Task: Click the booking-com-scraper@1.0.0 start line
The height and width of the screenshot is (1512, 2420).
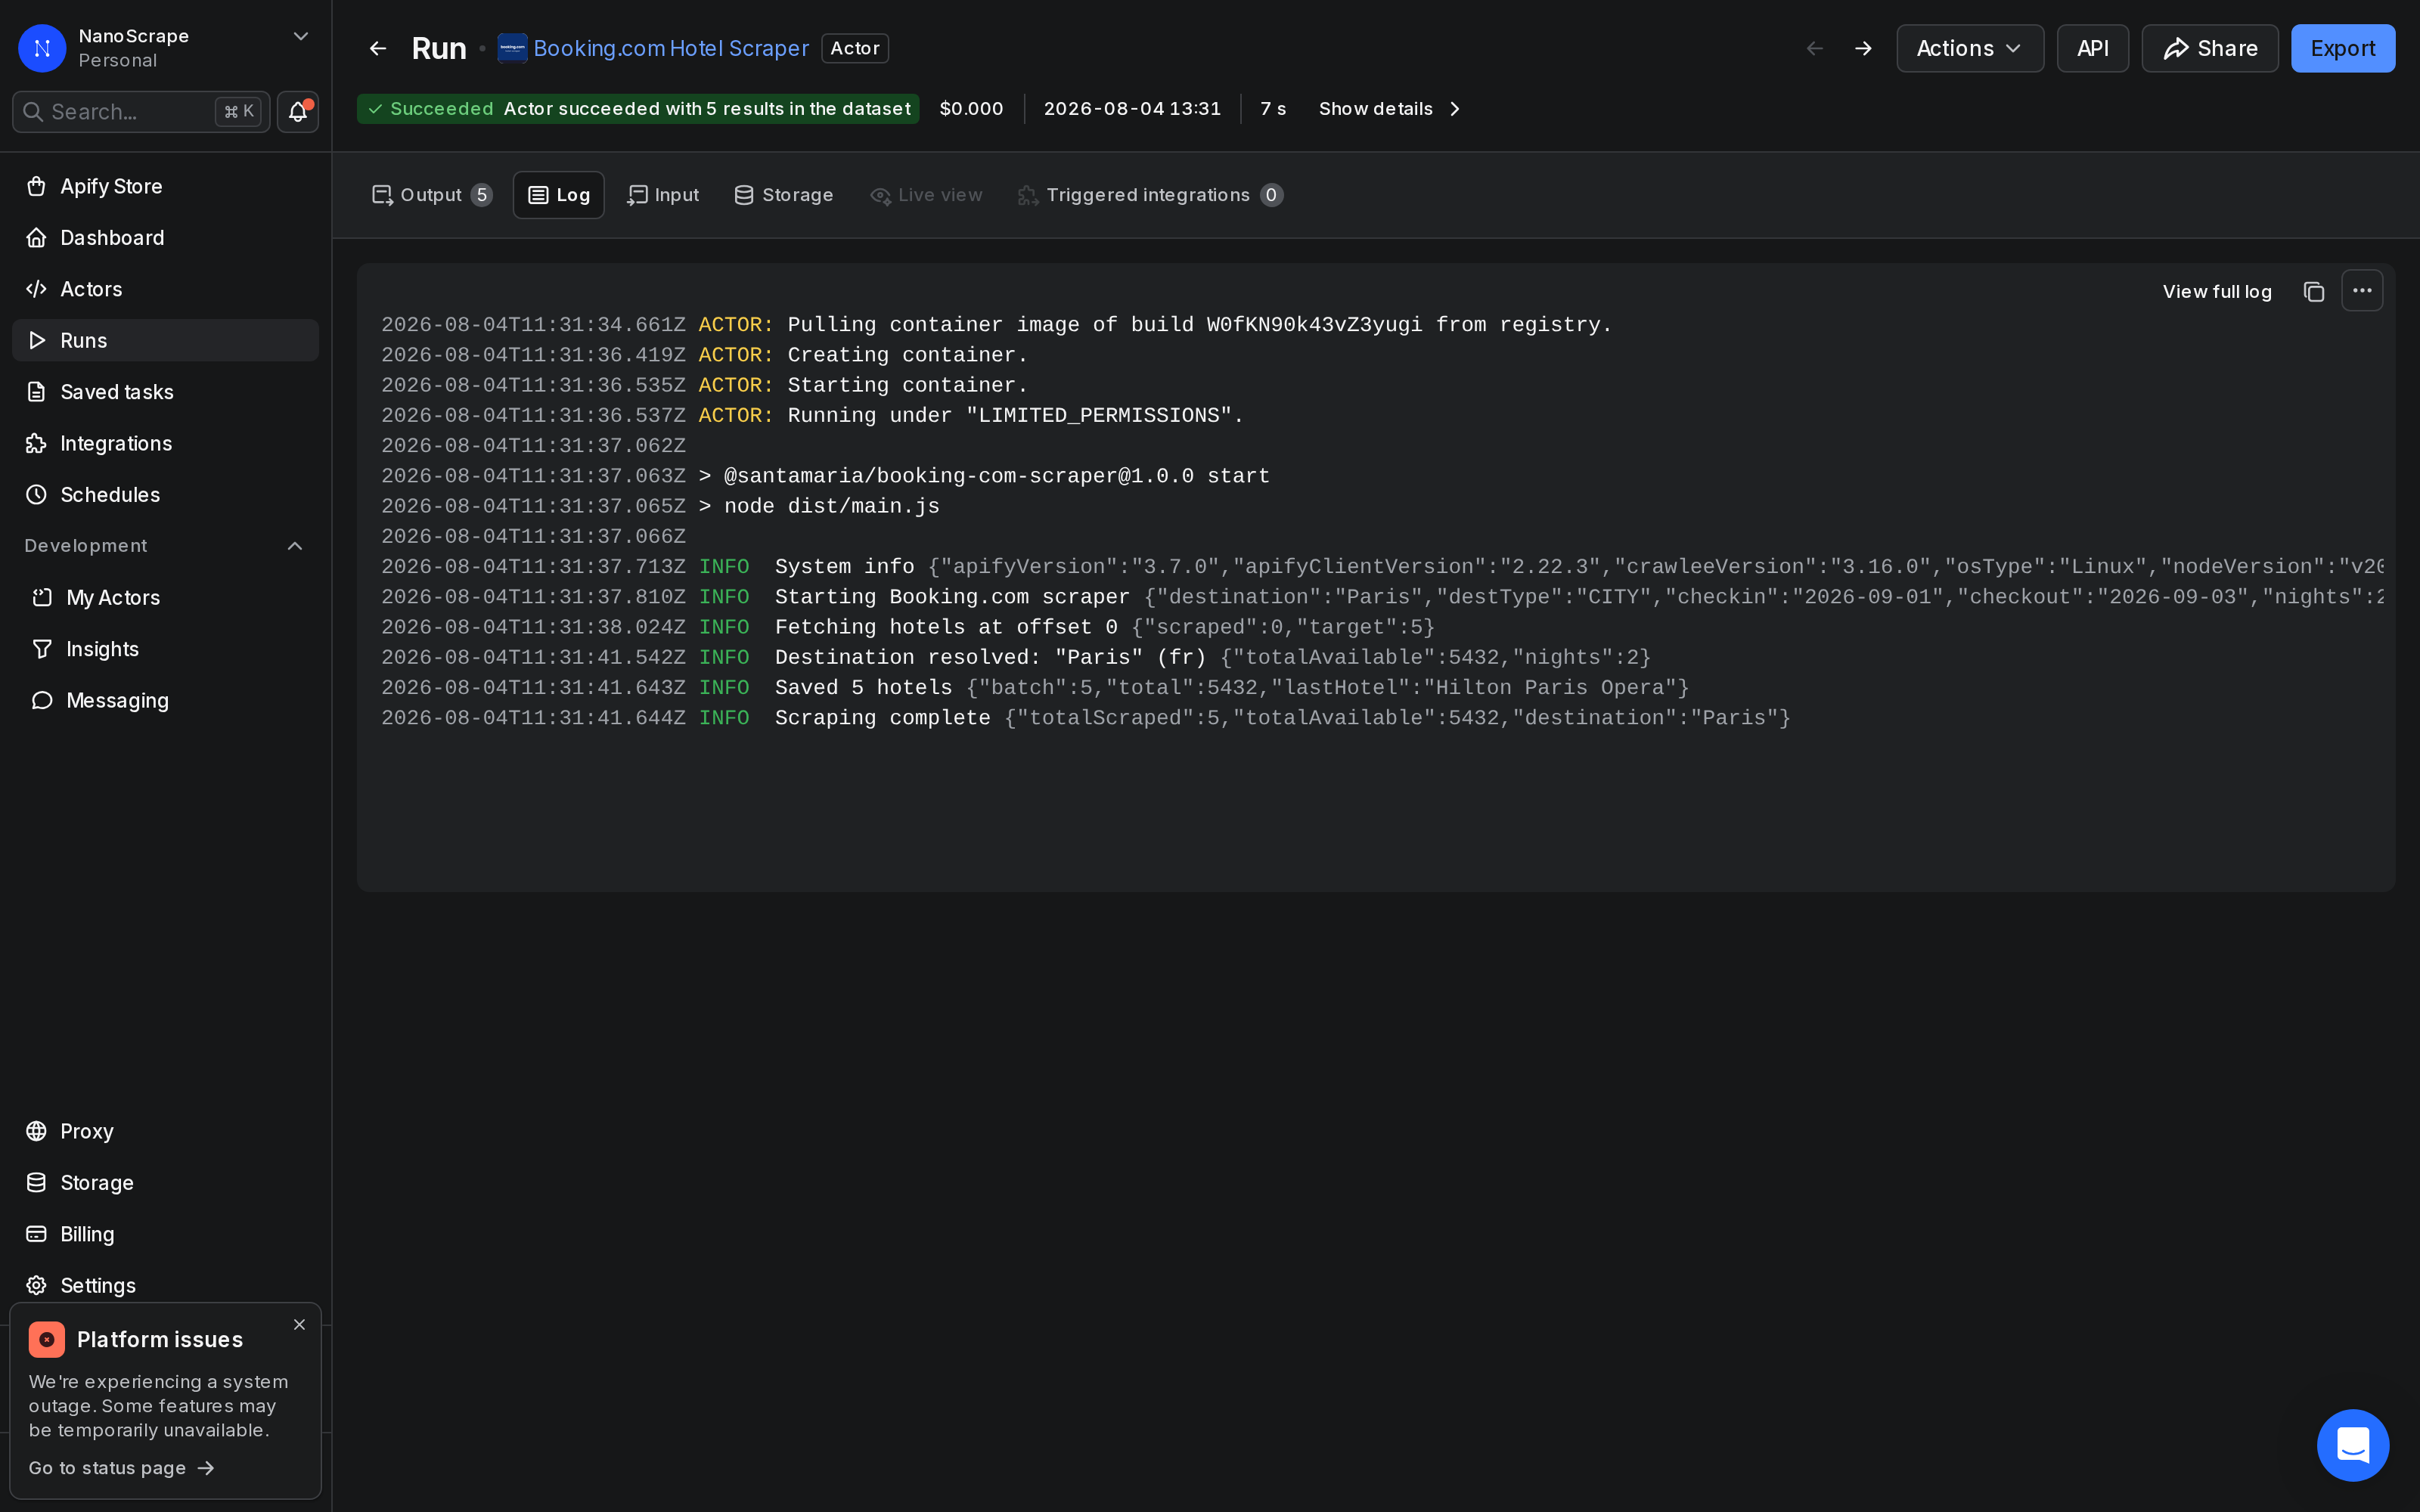Action: [x=825, y=476]
